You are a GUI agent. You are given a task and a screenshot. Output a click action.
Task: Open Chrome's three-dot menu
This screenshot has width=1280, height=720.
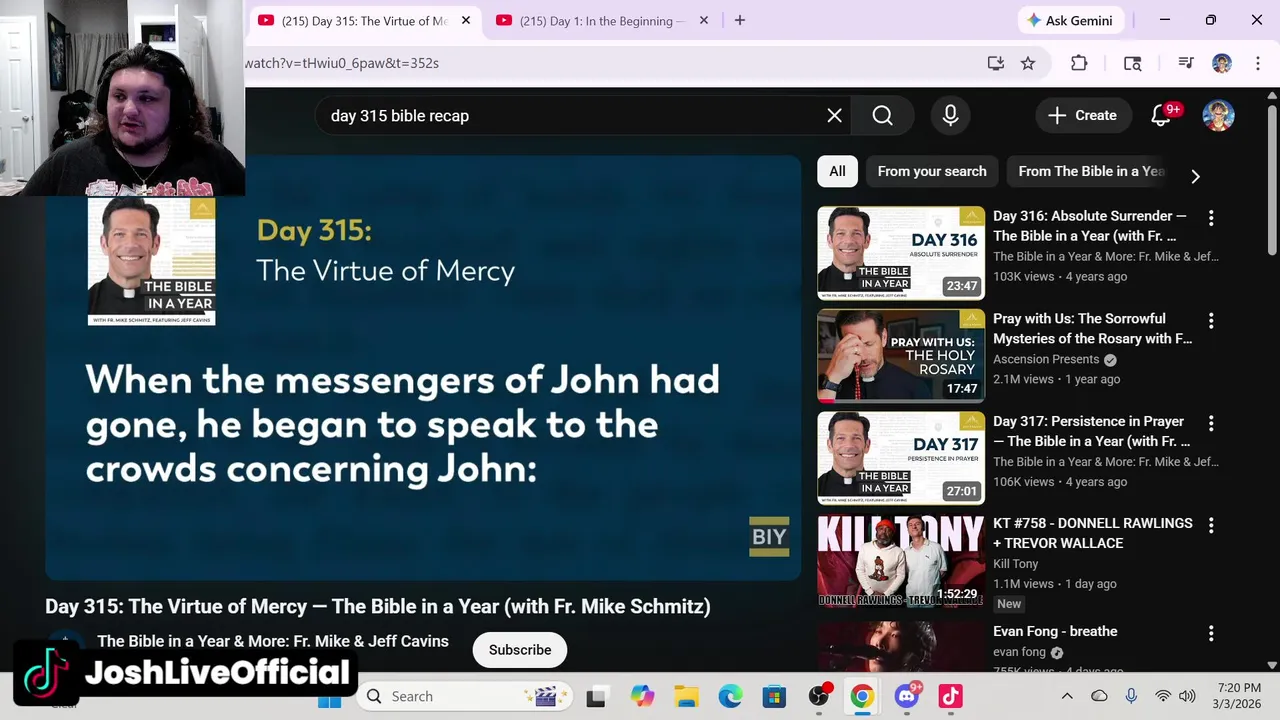click(1257, 63)
